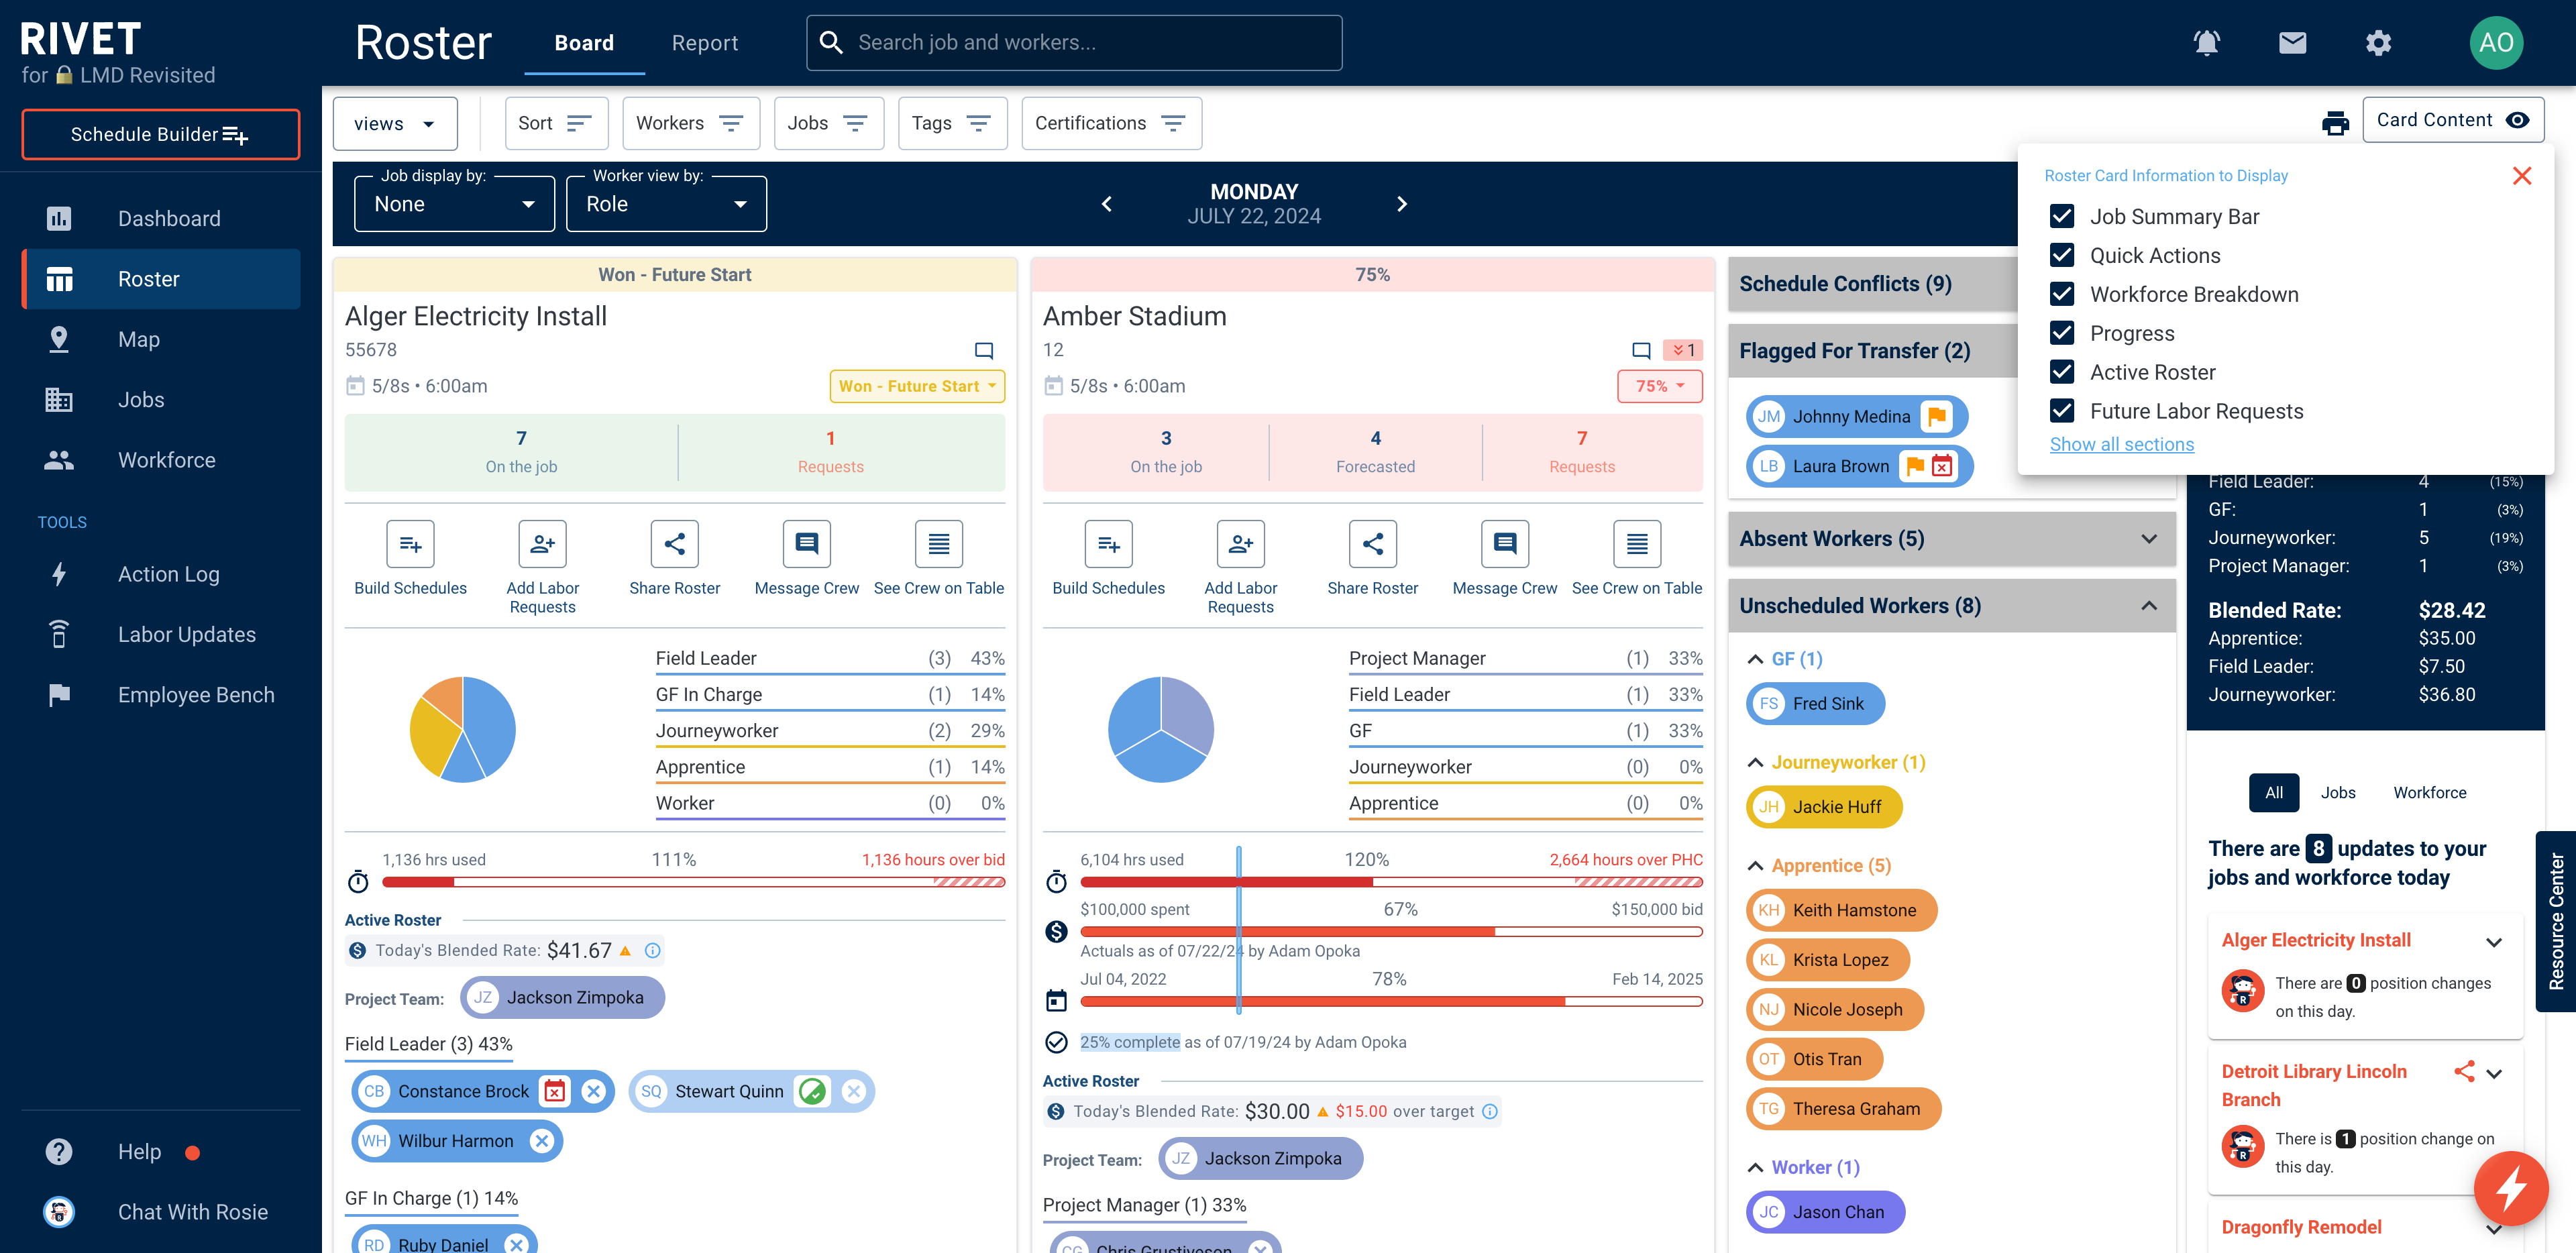This screenshot has width=2576, height=1253.
Task: Click lightning quick action floating button
Action: click(2511, 1188)
